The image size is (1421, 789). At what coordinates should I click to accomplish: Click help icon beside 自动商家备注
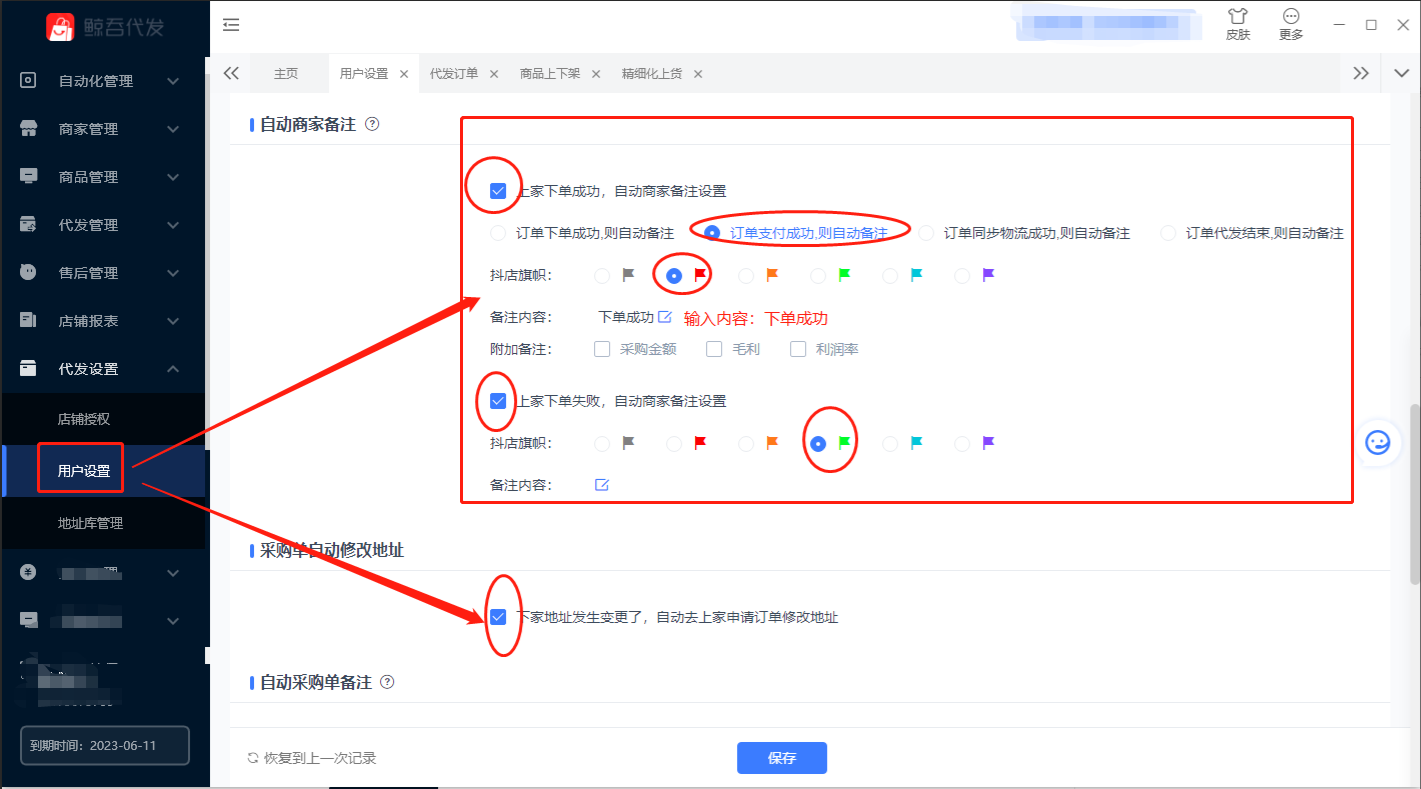(x=372, y=125)
